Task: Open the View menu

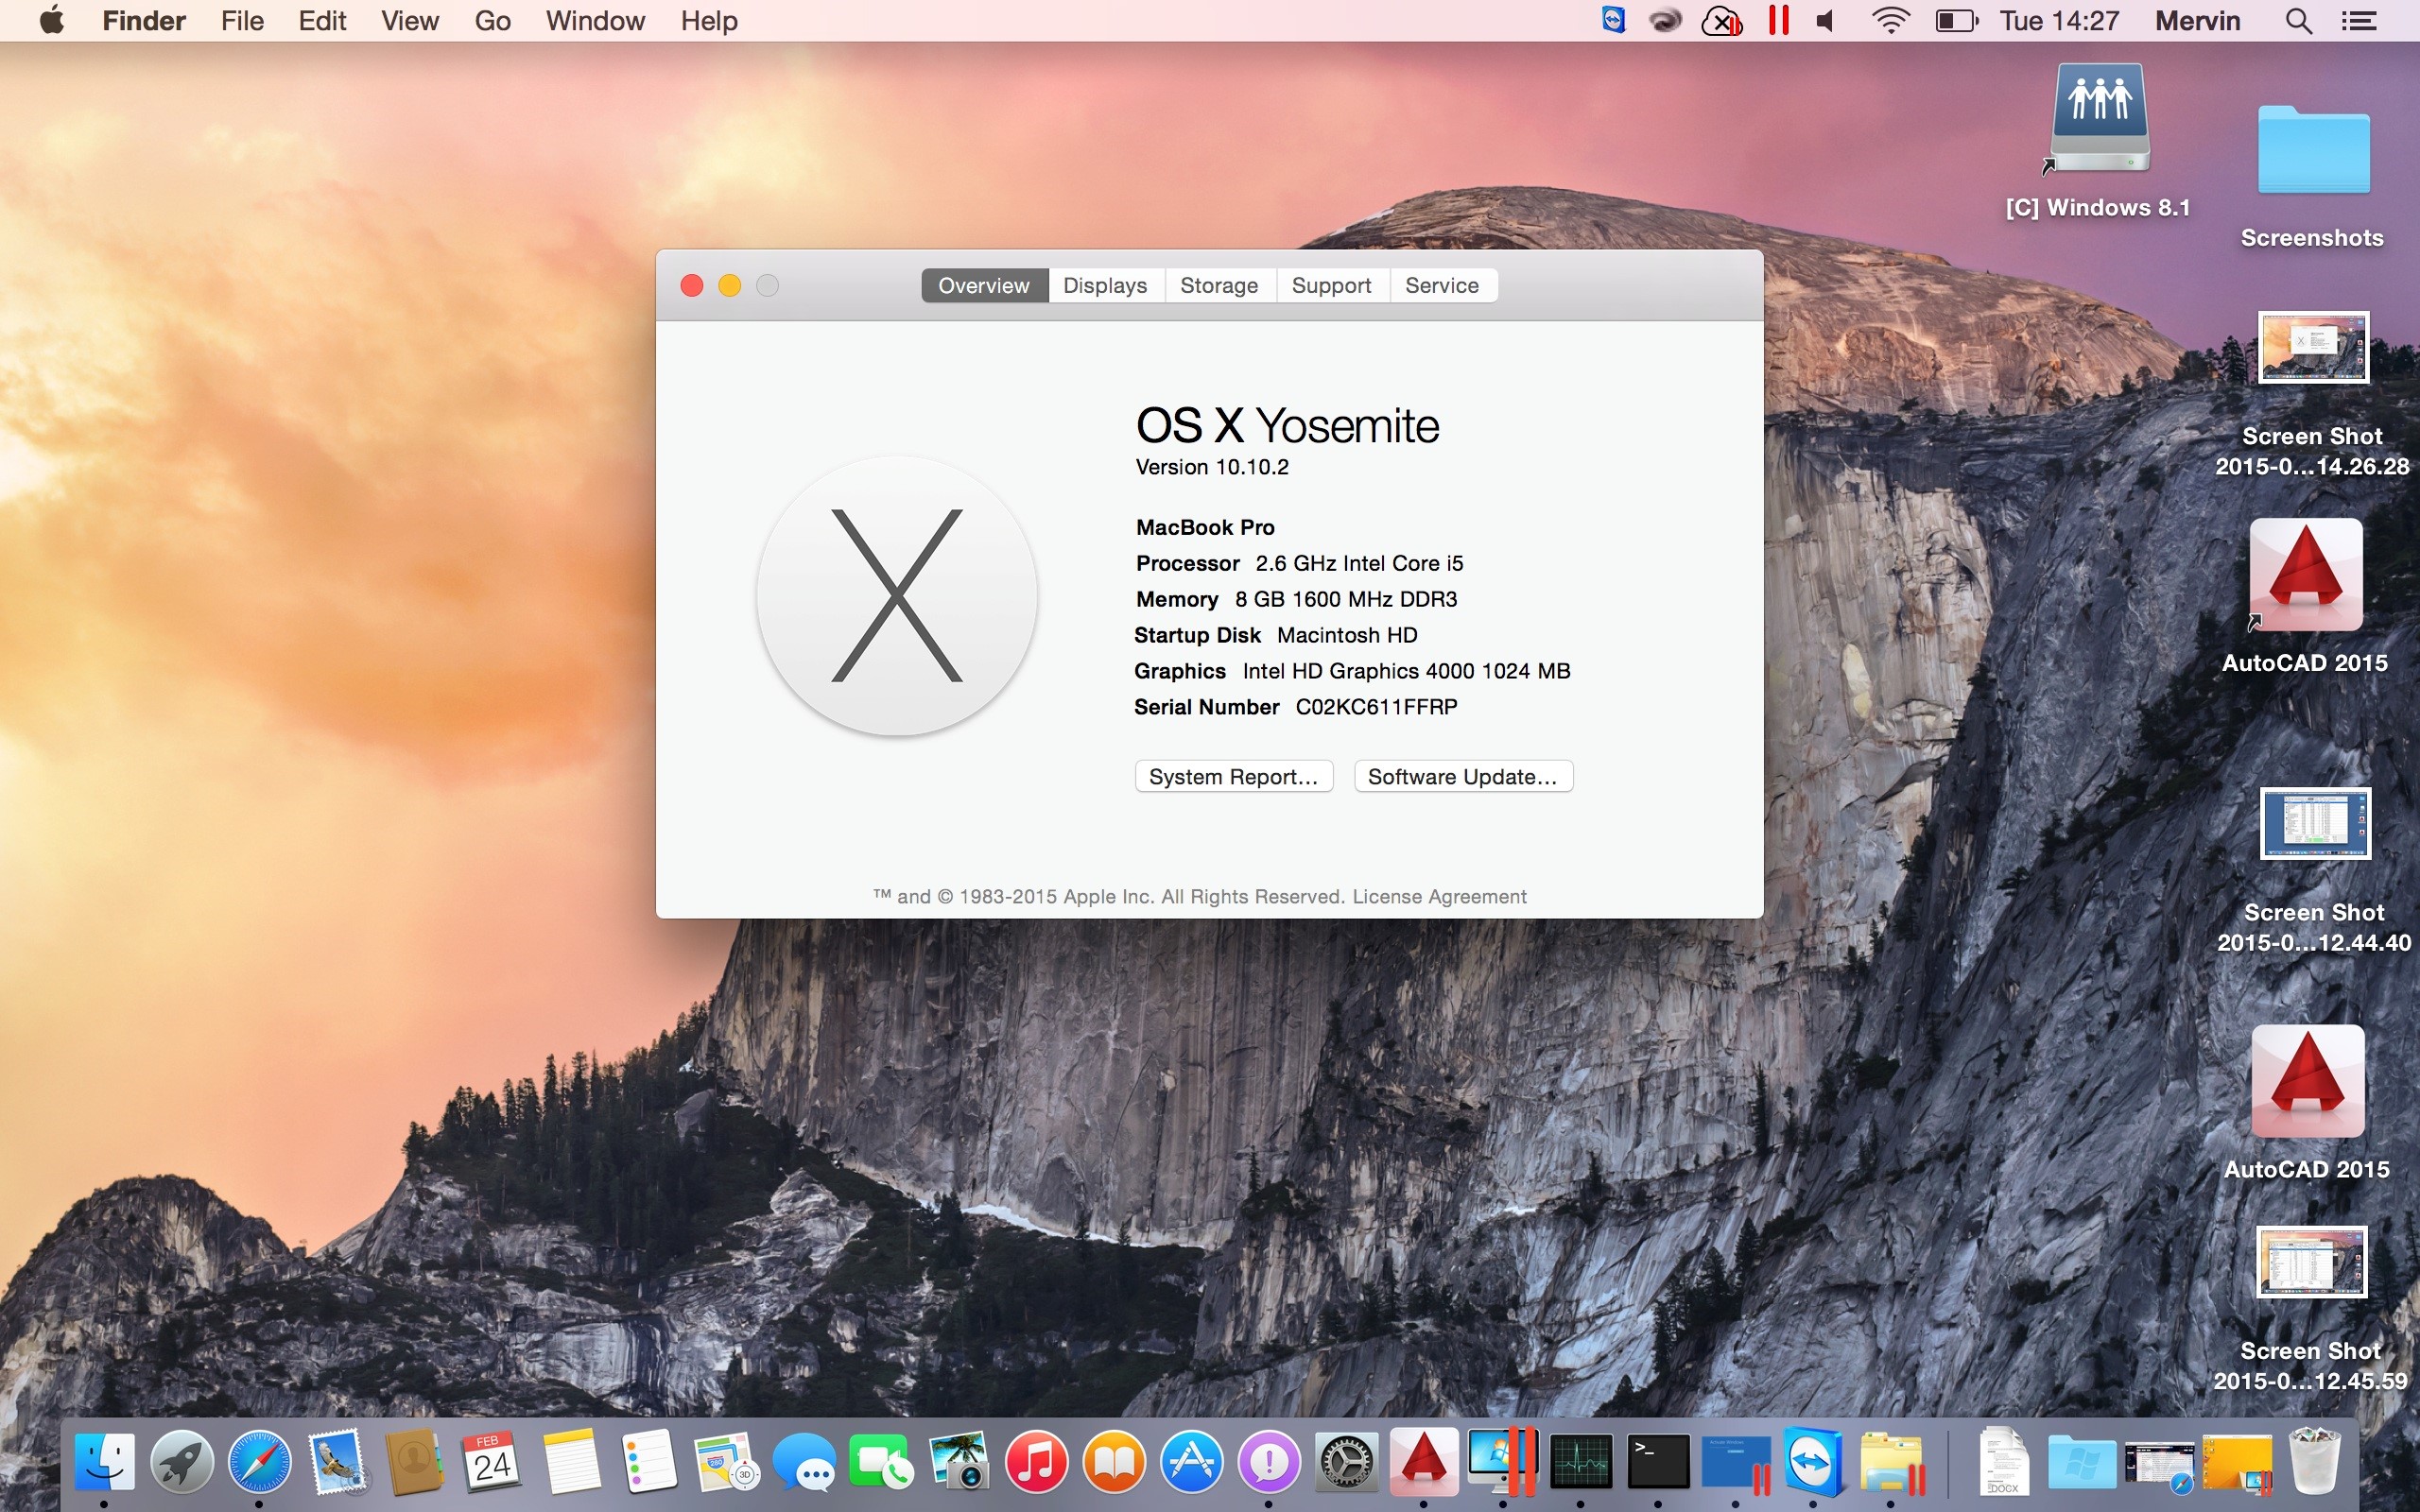Action: (x=410, y=20)
